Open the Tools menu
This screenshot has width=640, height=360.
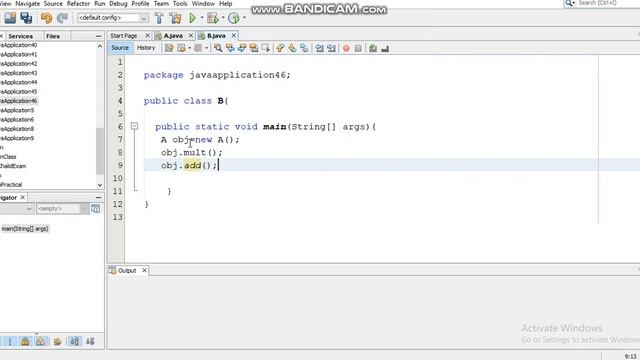(180, 4)
